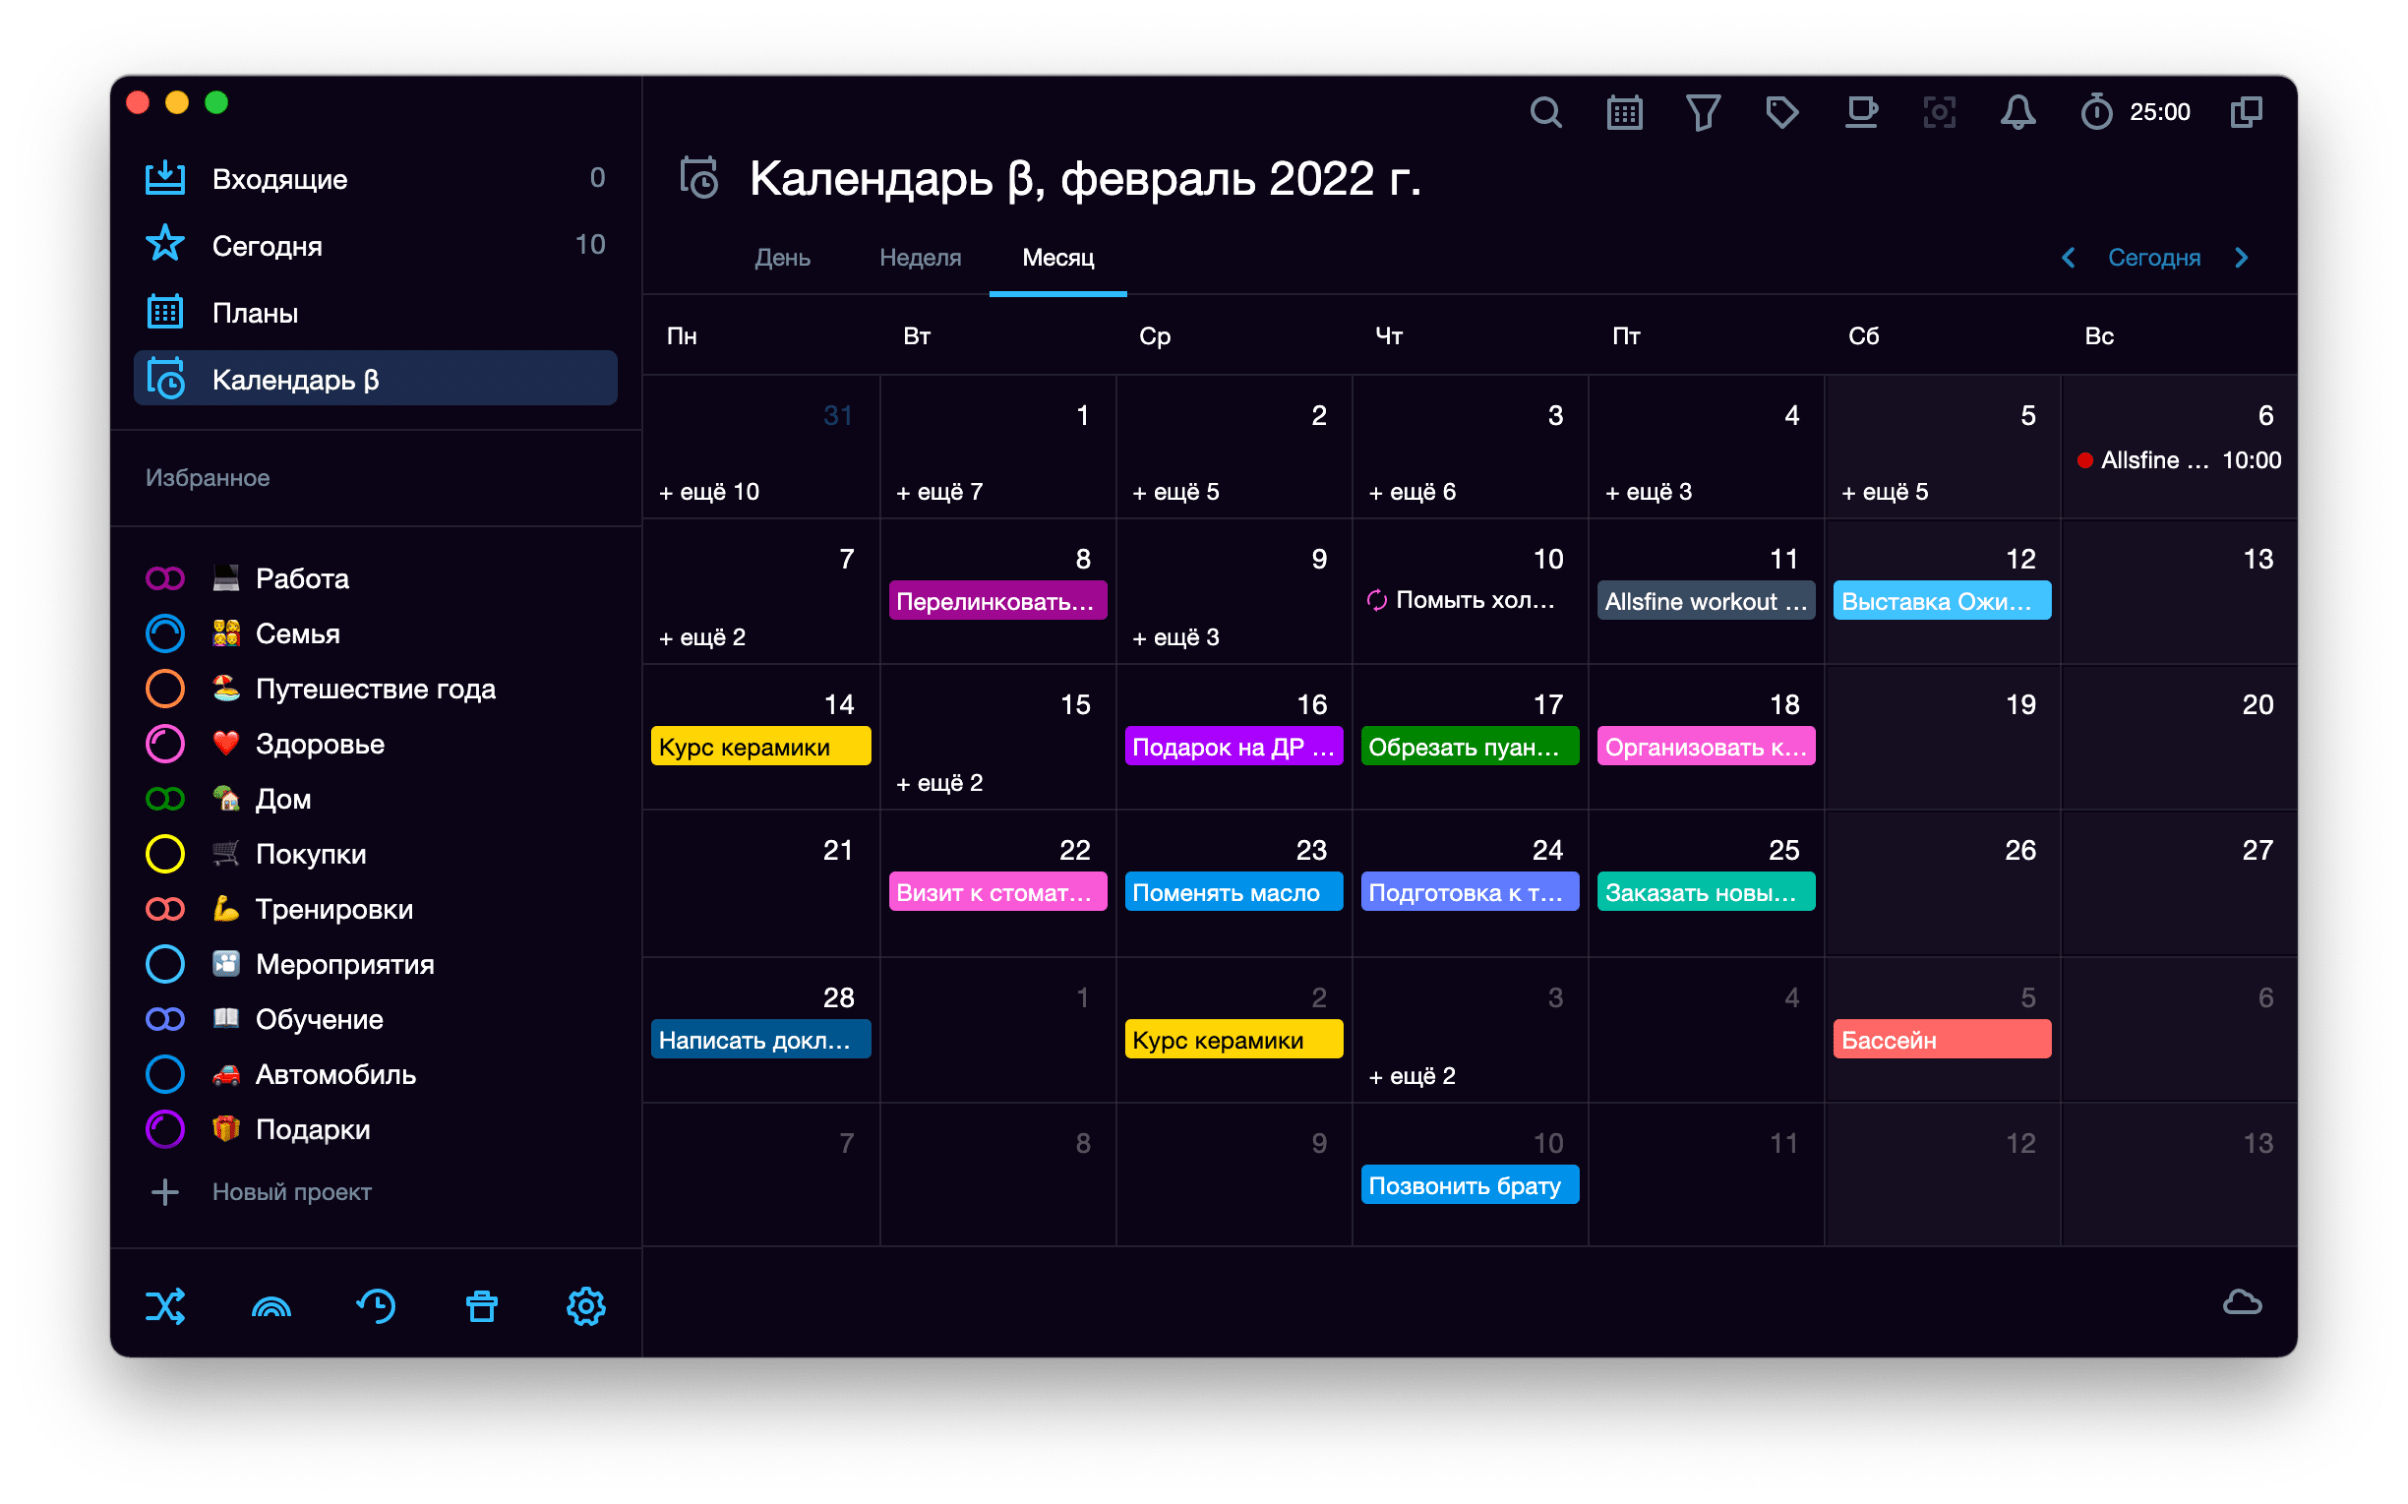The height and width of the screenshot is (1504, 2408).
Task: Open the trash bin icon
Action: point(481,1305)
